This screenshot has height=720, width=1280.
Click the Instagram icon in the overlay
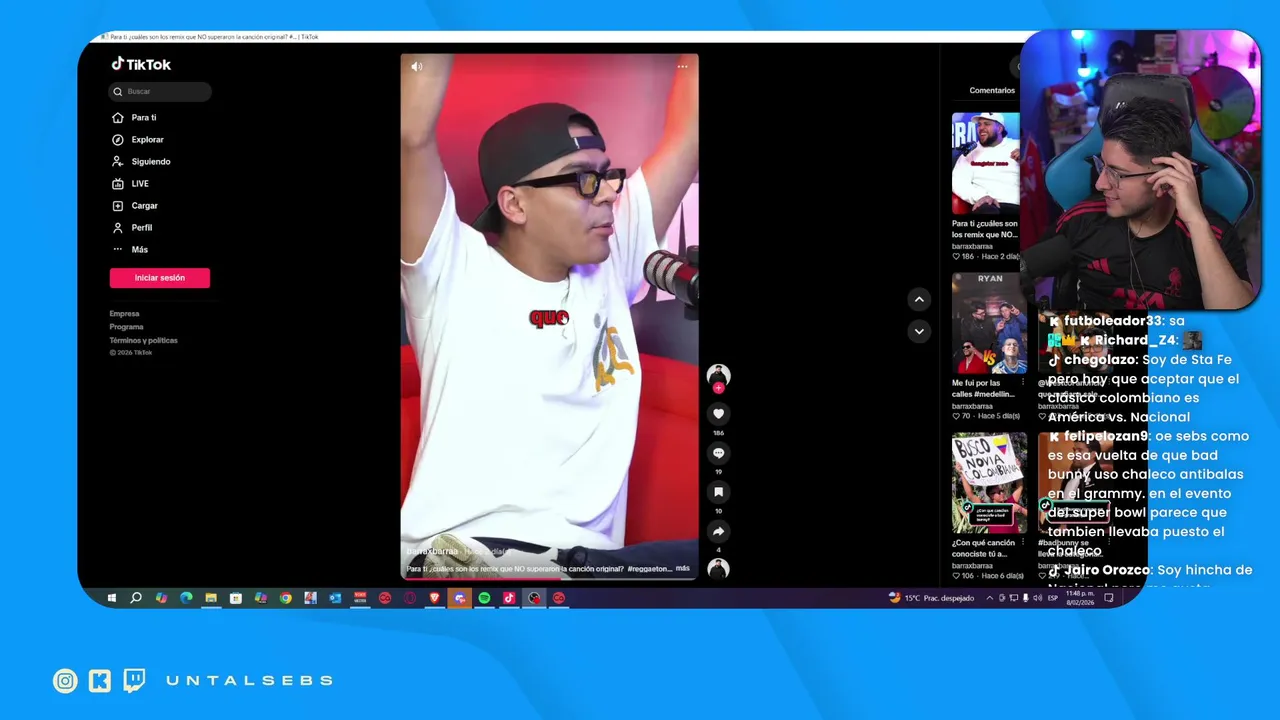point(66,681)
